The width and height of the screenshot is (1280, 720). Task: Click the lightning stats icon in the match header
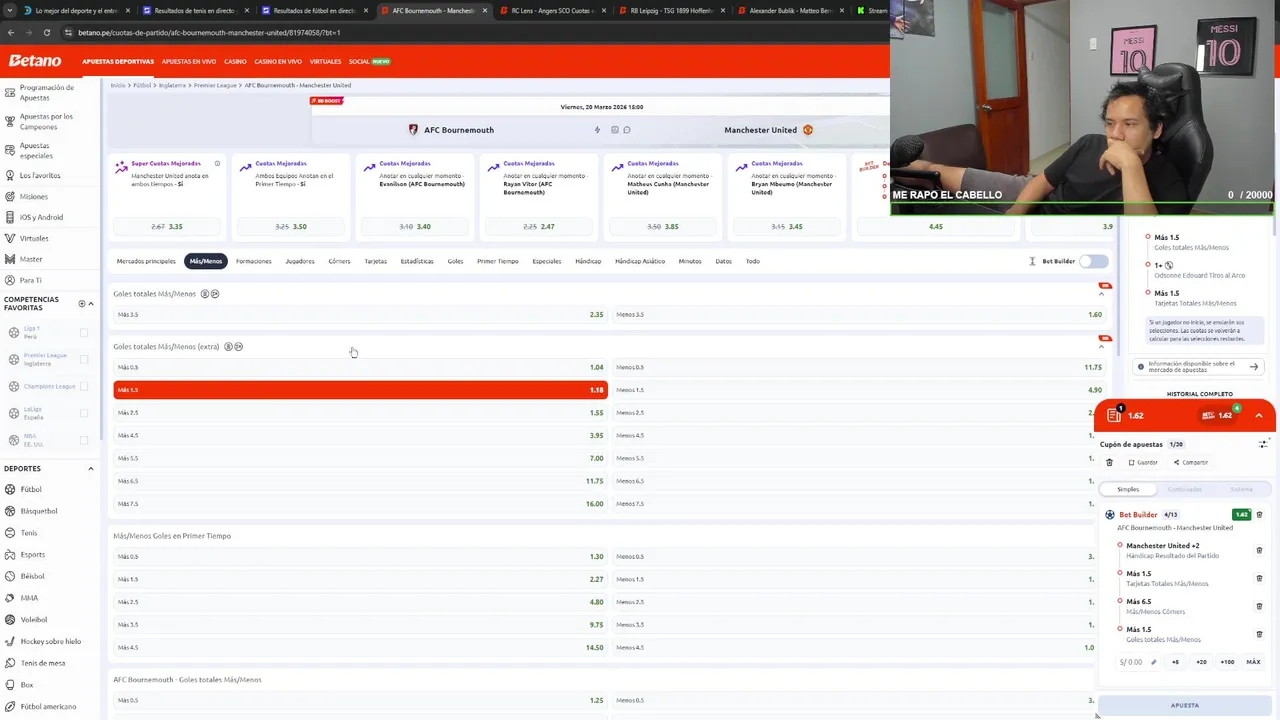(597, 130)
